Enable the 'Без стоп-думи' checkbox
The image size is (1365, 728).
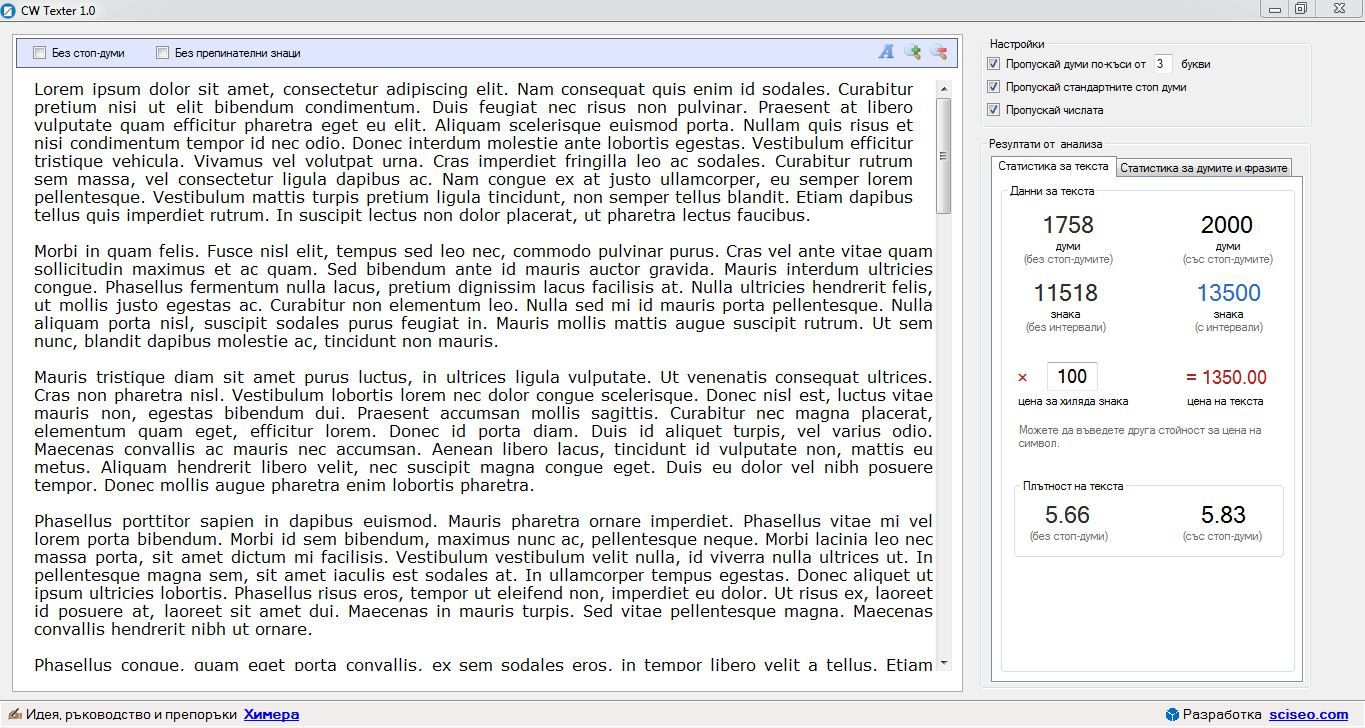click(x=40, y=53)
